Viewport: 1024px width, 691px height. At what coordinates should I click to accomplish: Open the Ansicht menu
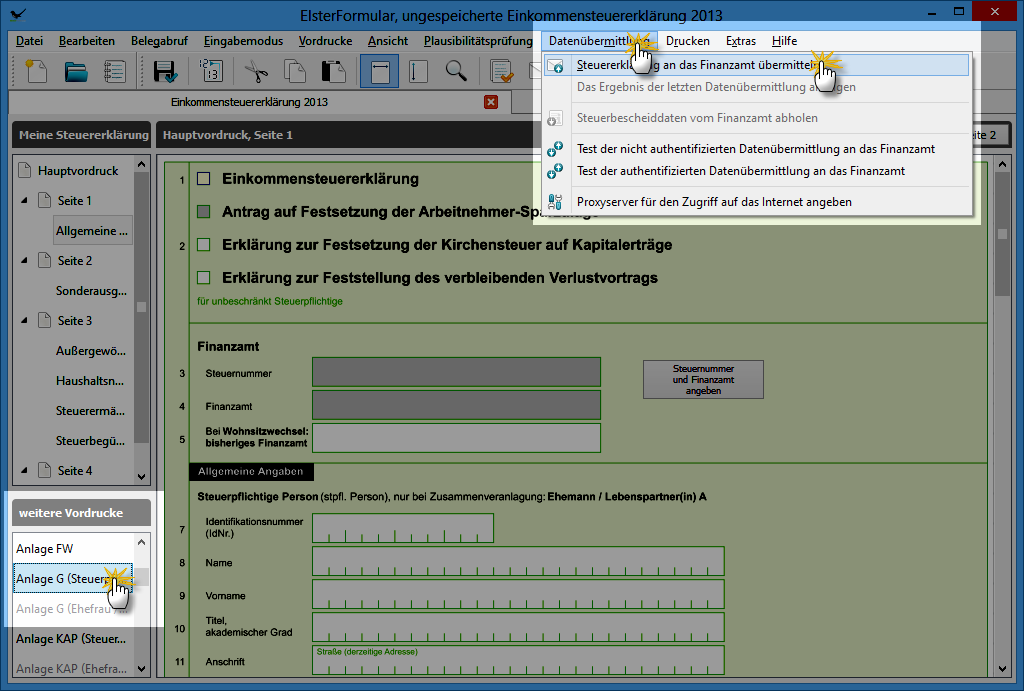coord(388,41)
